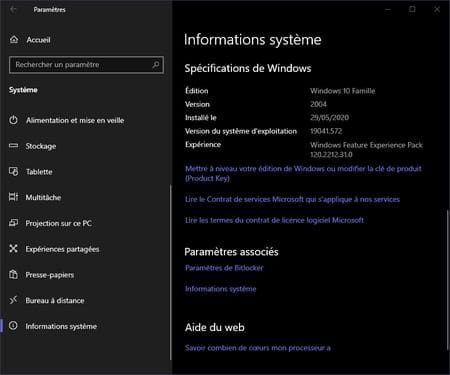Click the Installé le label
The image size is (450, 375).
201,117
